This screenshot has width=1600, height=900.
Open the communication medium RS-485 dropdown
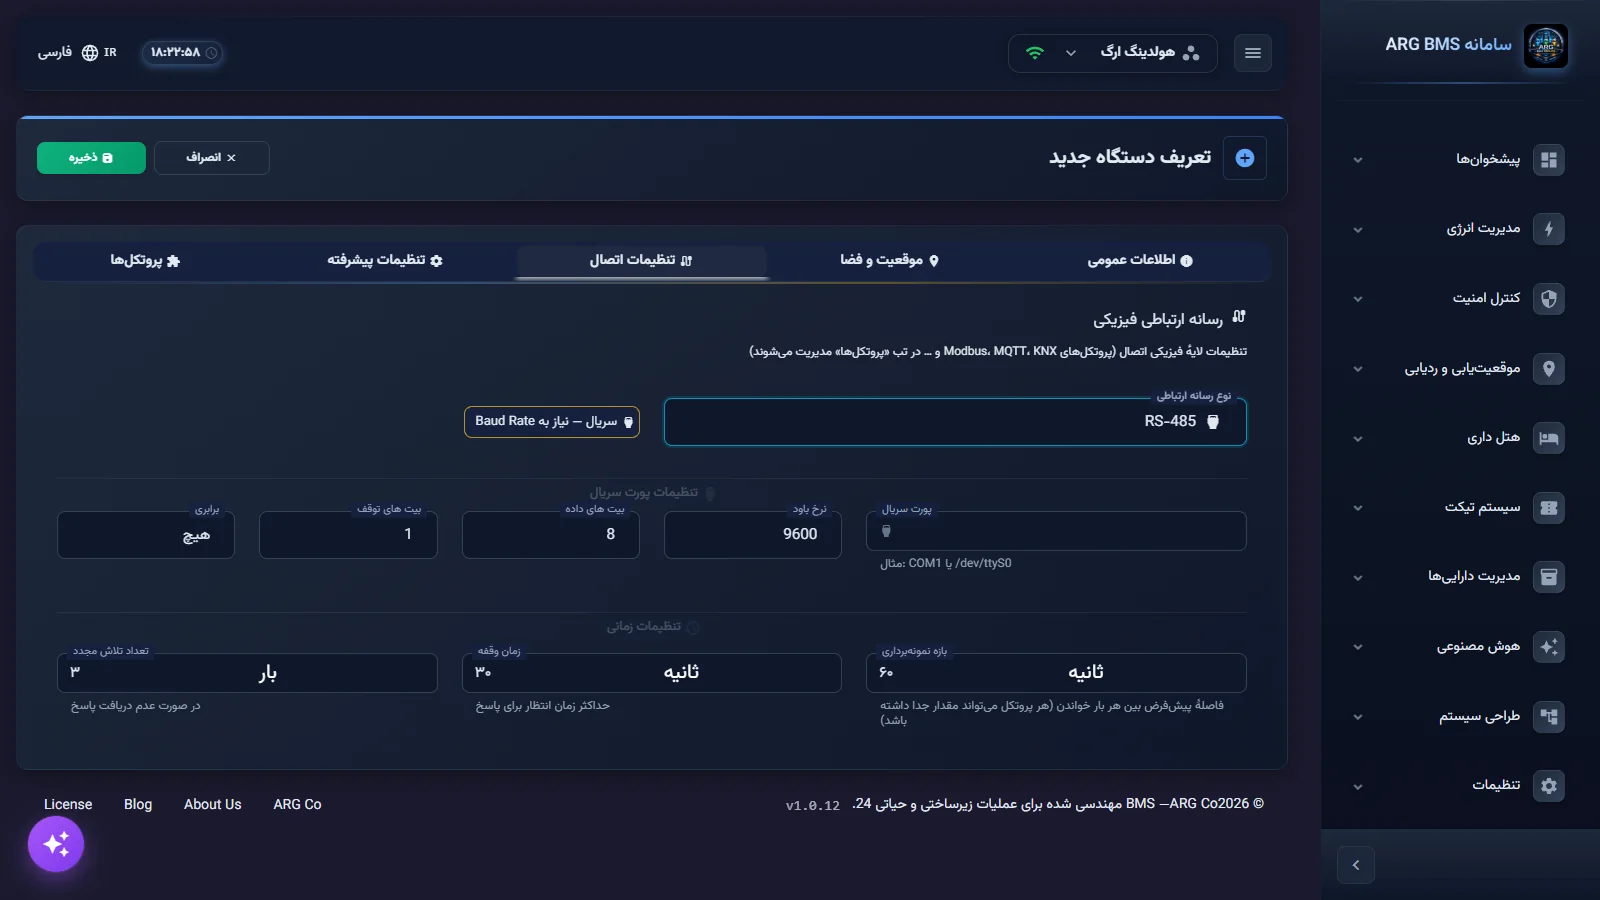[955, 422]
